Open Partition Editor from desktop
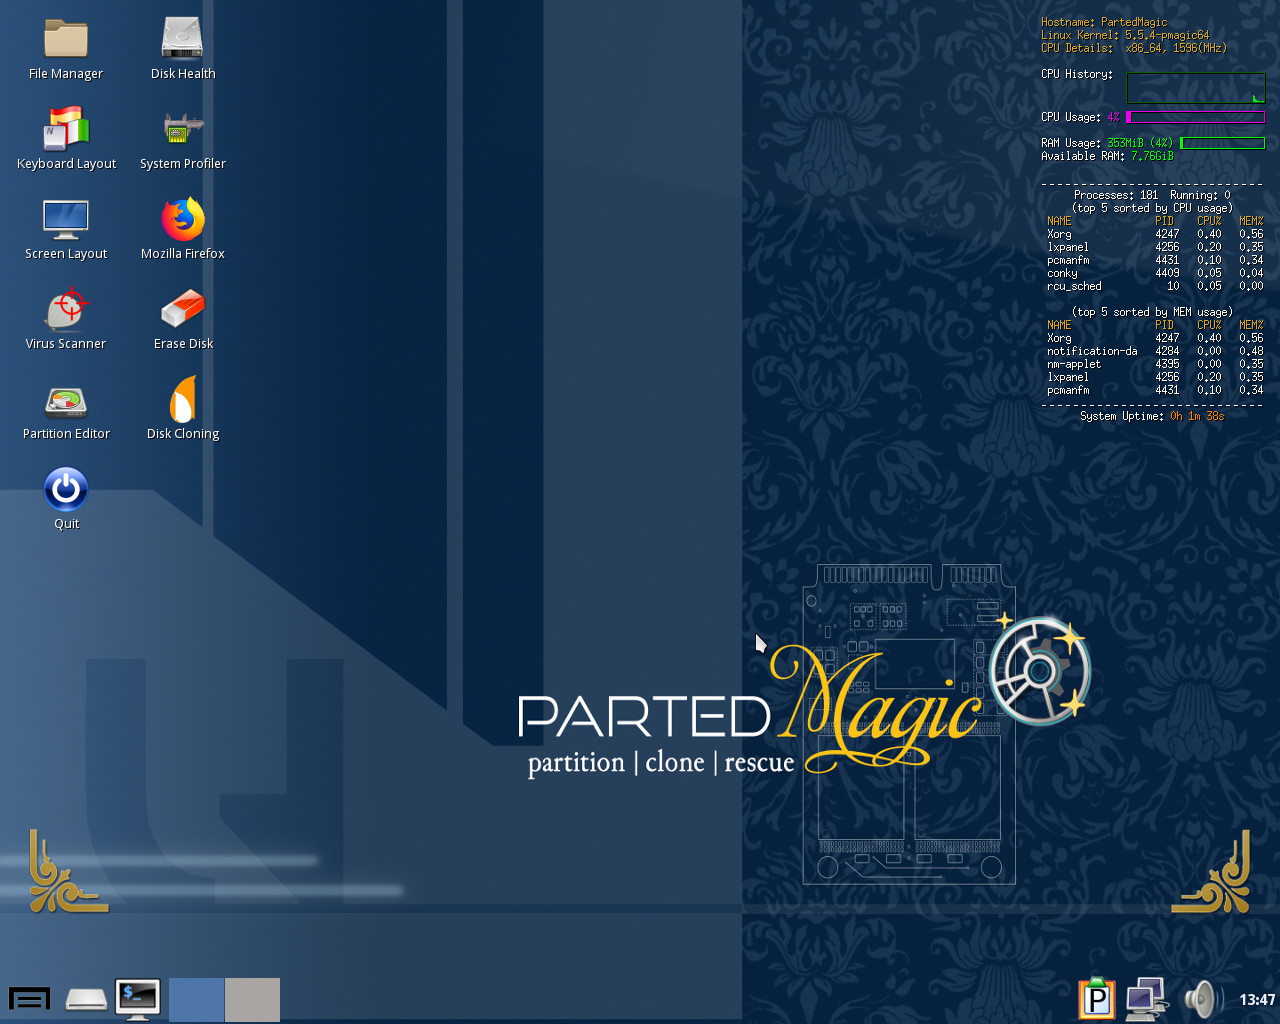 tap(66, 401)
